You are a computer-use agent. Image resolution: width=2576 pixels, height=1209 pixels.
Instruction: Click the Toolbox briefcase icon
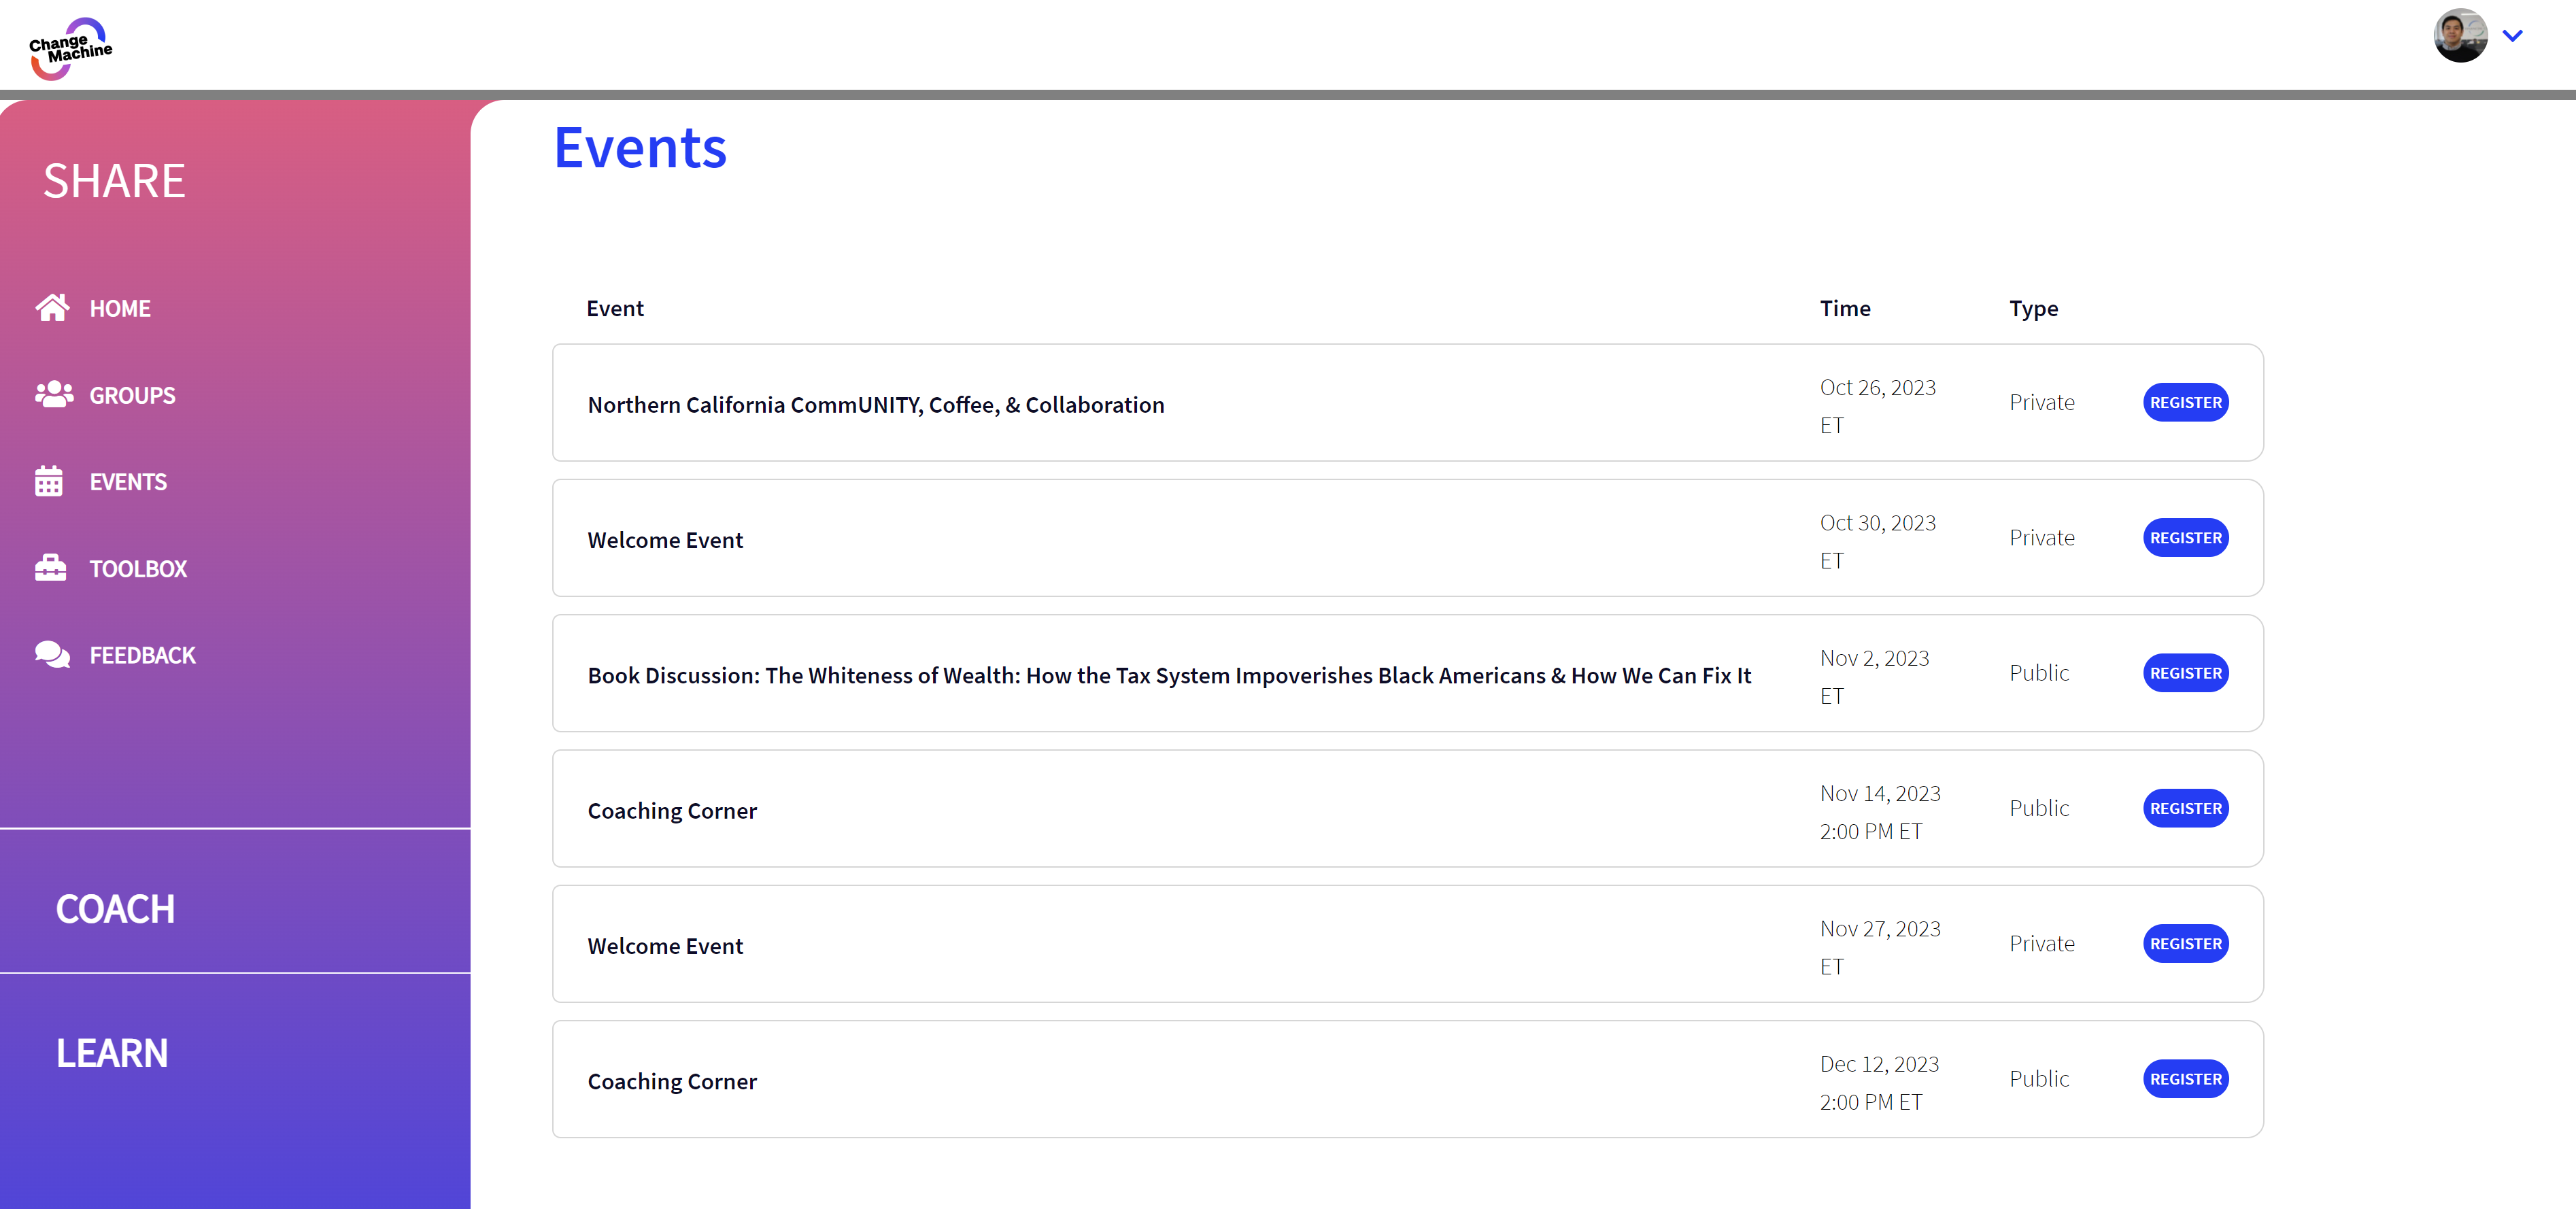(51, 568)
